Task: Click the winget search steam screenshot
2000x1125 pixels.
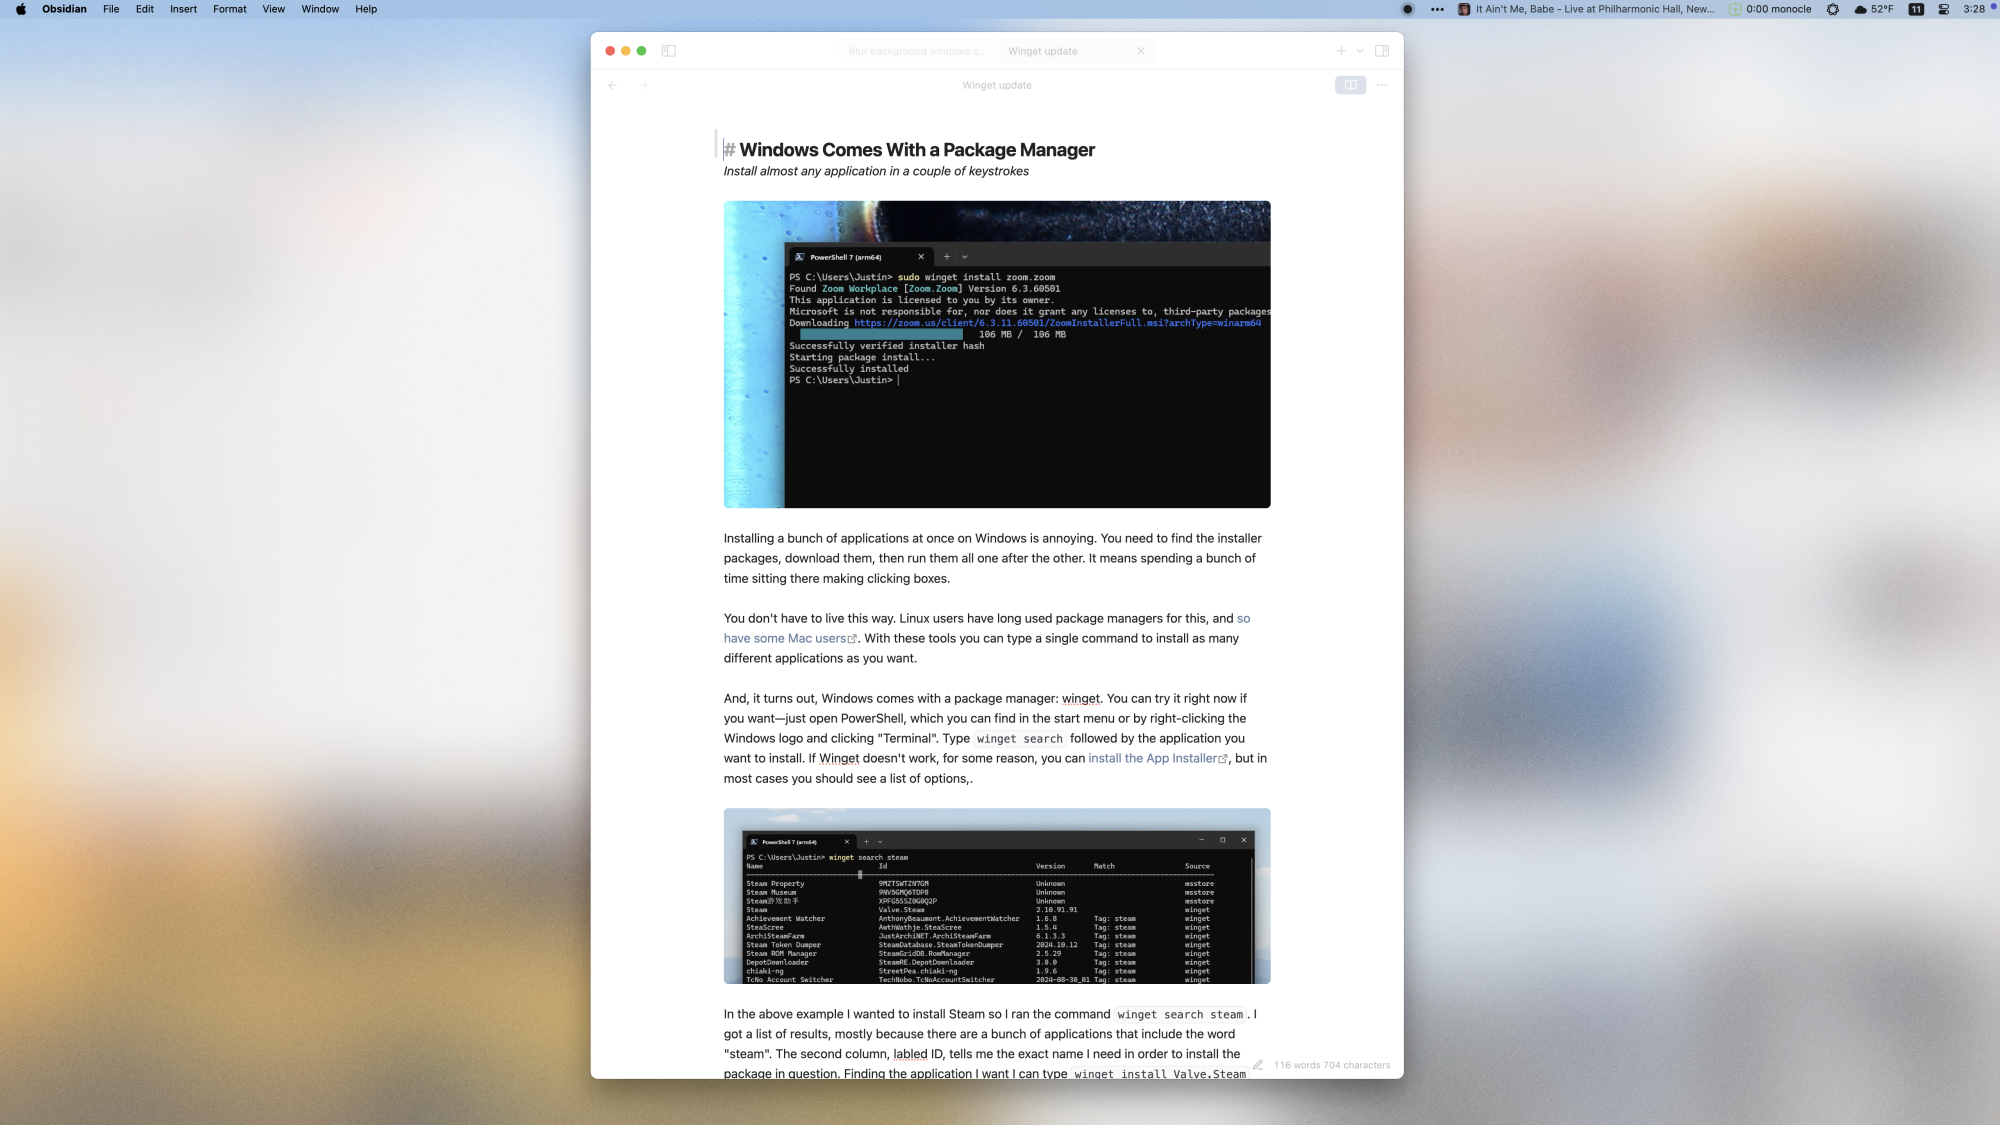Action: pyautogui.click(x=997, y=896)
